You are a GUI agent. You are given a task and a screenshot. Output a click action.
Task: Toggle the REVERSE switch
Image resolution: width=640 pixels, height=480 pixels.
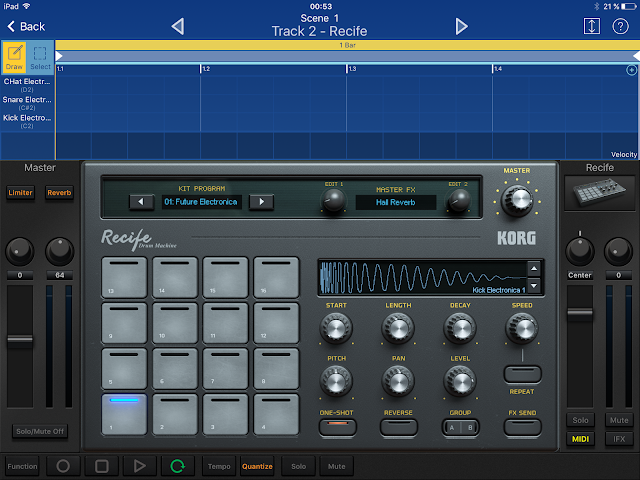pyautogui.click(x=398, y=427)
